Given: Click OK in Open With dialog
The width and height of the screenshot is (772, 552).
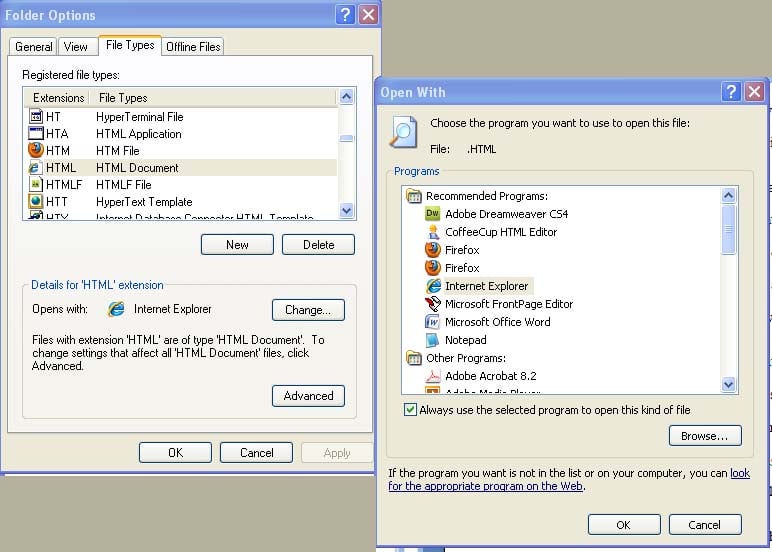Looking at the screenshot, I should pos(624,525).
